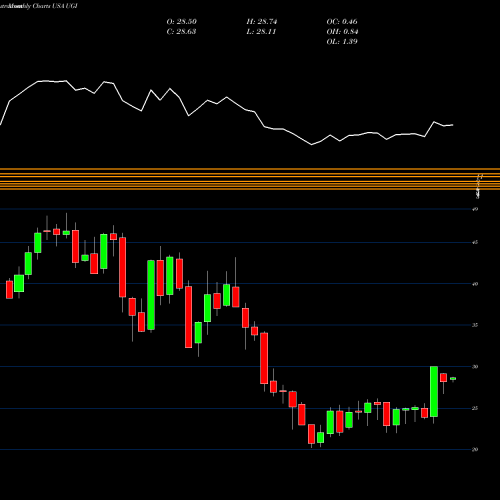Select the low value L: 28.11
500x500 pixels.
[261, 32]
